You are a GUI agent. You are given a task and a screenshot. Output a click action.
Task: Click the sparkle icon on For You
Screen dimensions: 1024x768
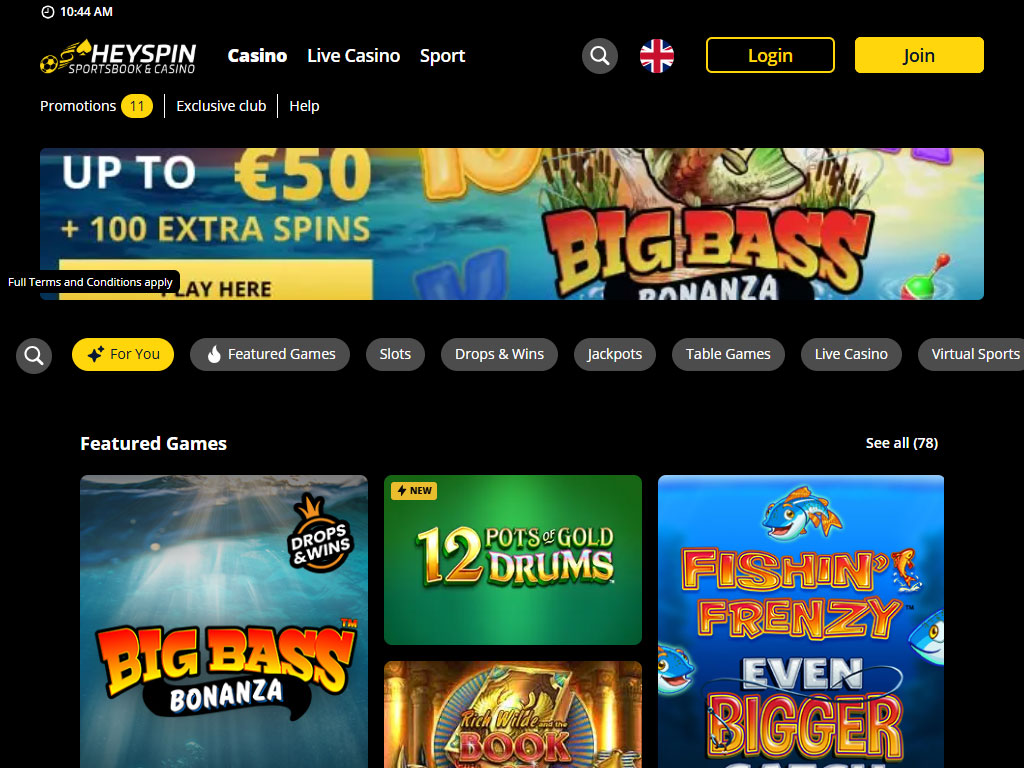click(95, 354)
